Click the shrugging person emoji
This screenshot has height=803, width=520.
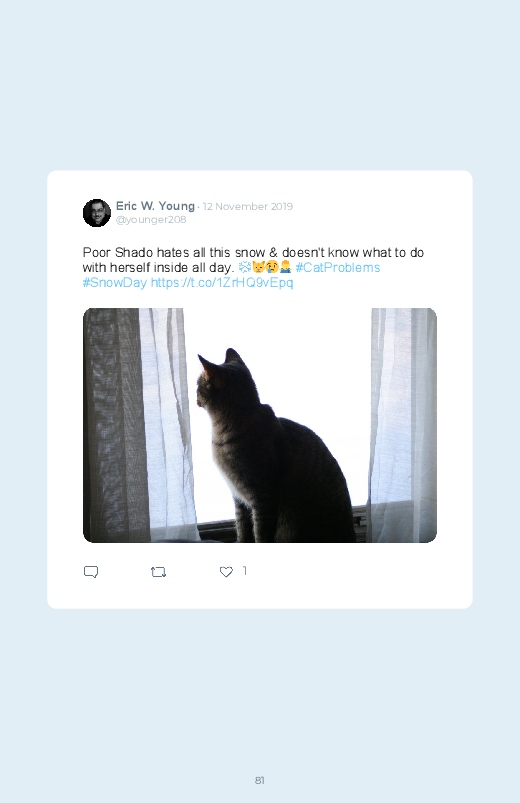point(285,267)
